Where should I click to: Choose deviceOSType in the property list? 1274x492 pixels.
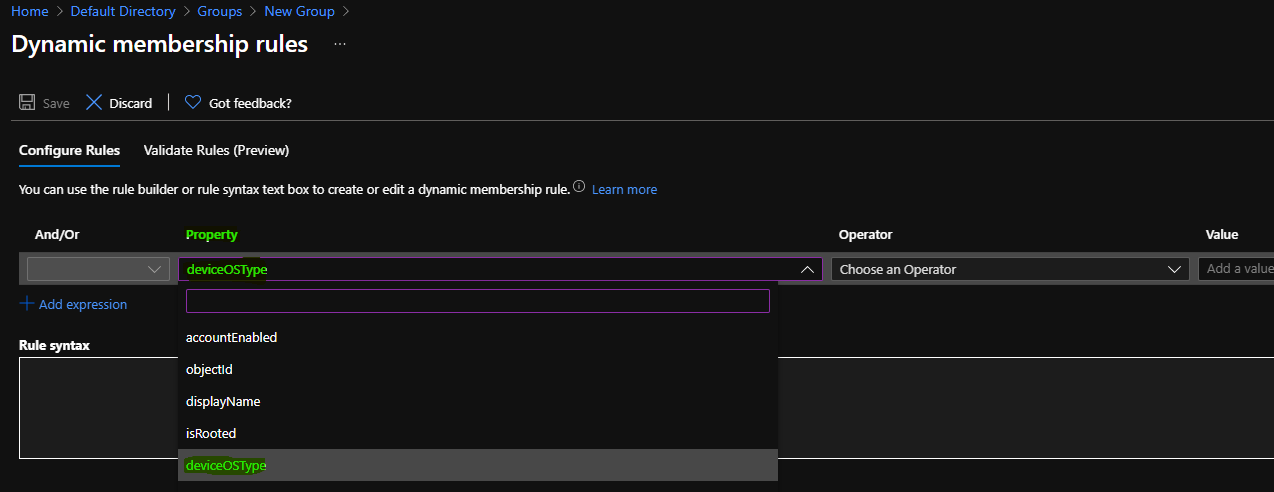click(478, 465)
